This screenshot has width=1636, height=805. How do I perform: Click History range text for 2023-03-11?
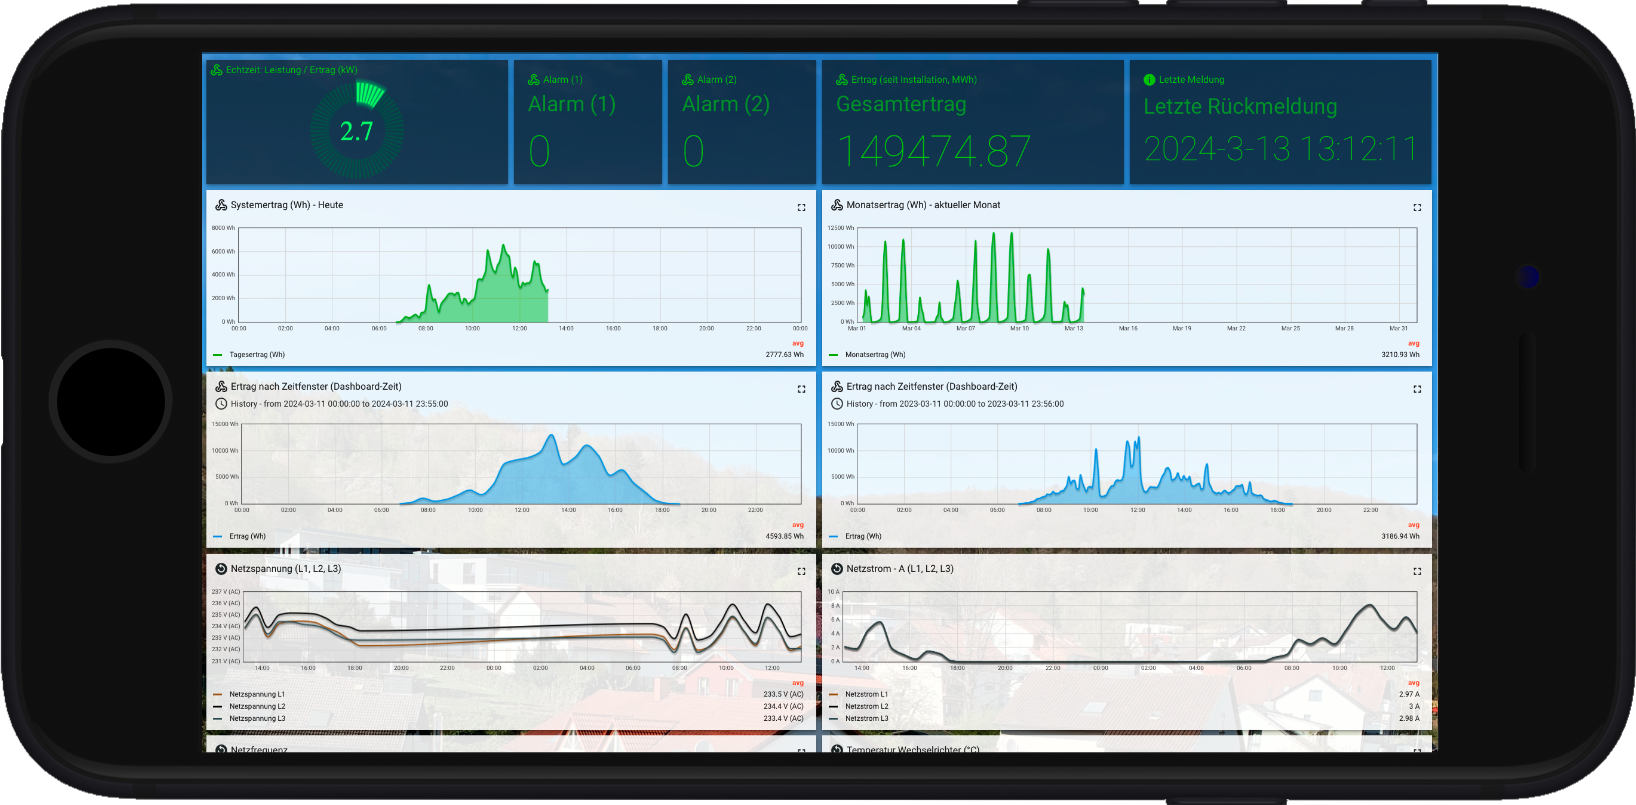pos(955,404)
